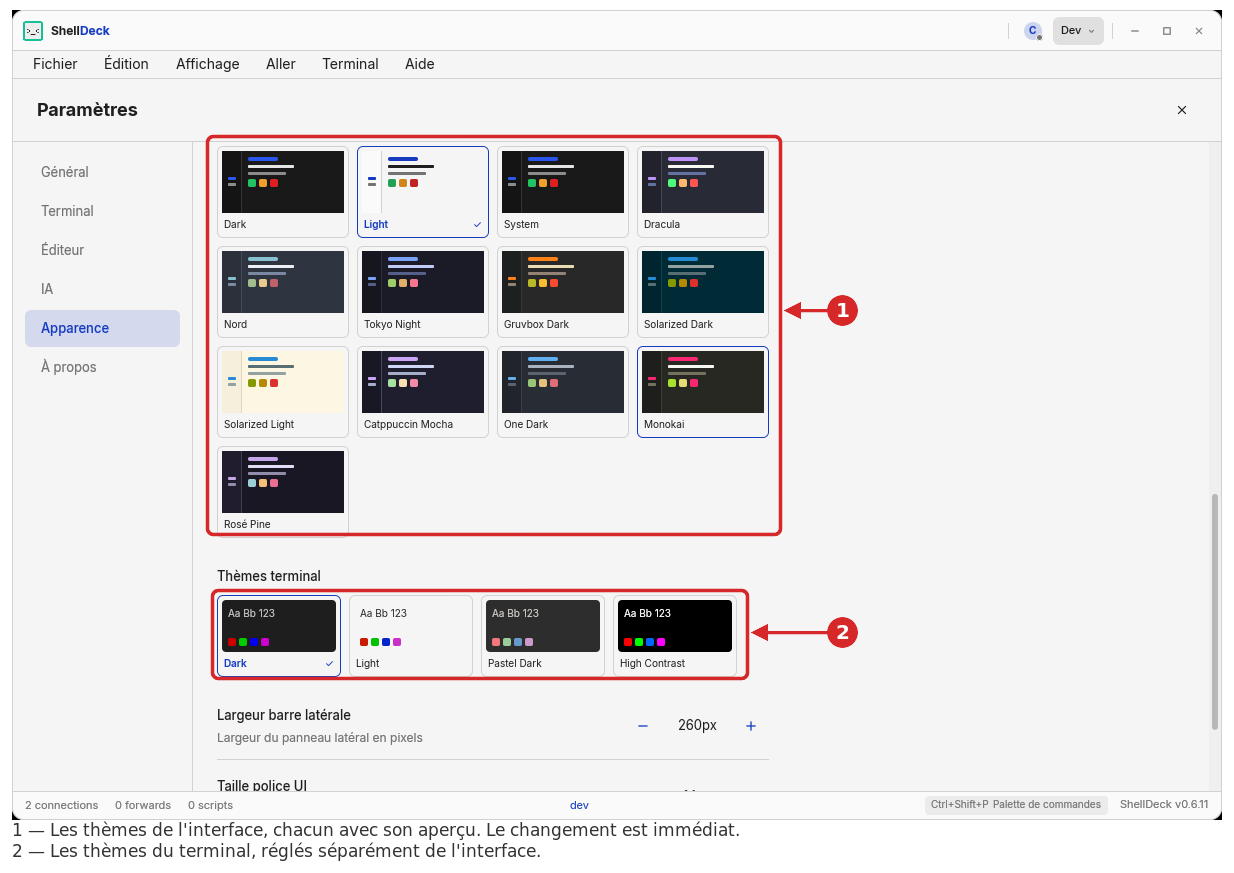Image resolution: width=1234 pixels, height=873 pixels.
Task: Click the 0 scripts status entry
Action: coord(210,805)
